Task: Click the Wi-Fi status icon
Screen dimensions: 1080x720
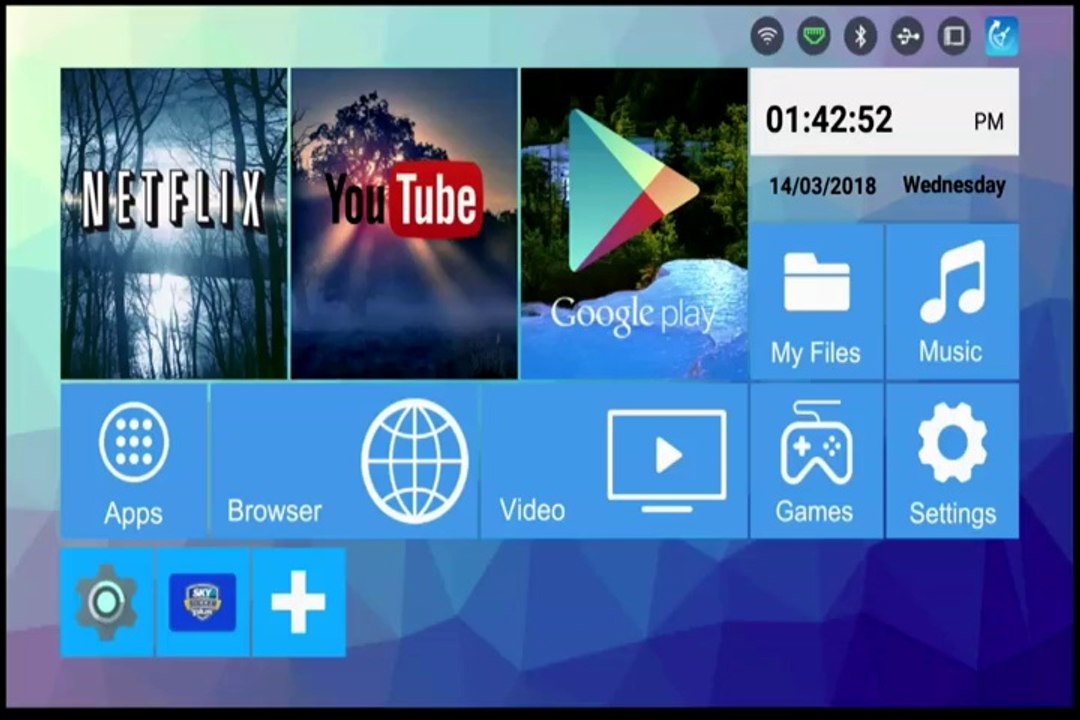Action: pos(767,36)
